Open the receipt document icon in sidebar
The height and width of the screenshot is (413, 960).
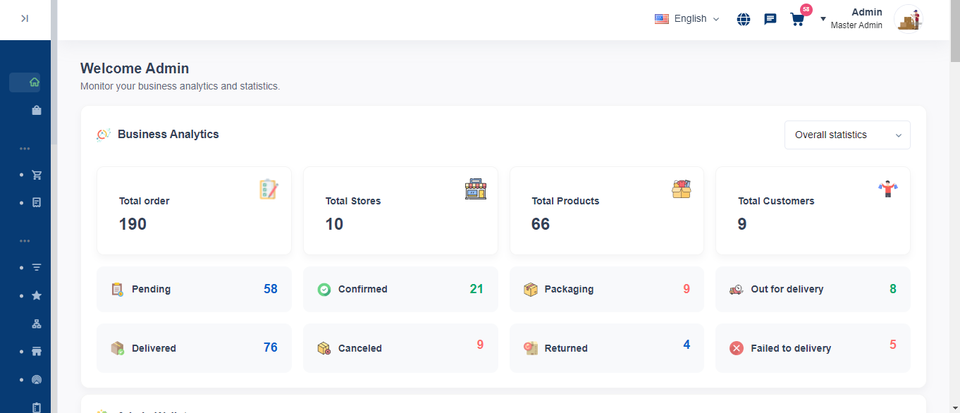37,203
